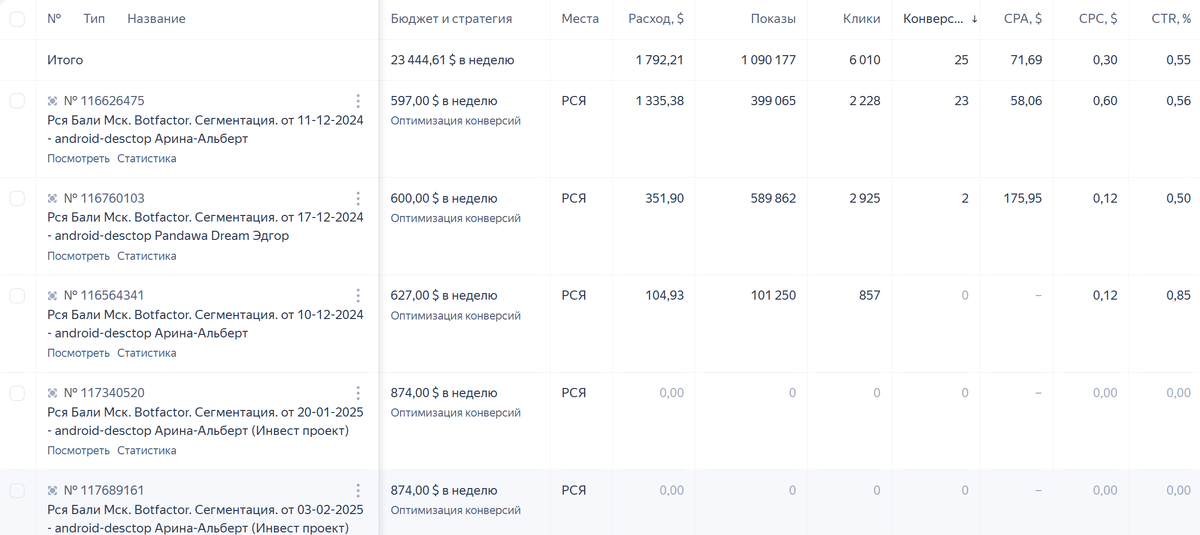Screen dimensions: 1200x535
Task: Open three-dot menu for campaign 116760103
Action: (x=358, y=198)
